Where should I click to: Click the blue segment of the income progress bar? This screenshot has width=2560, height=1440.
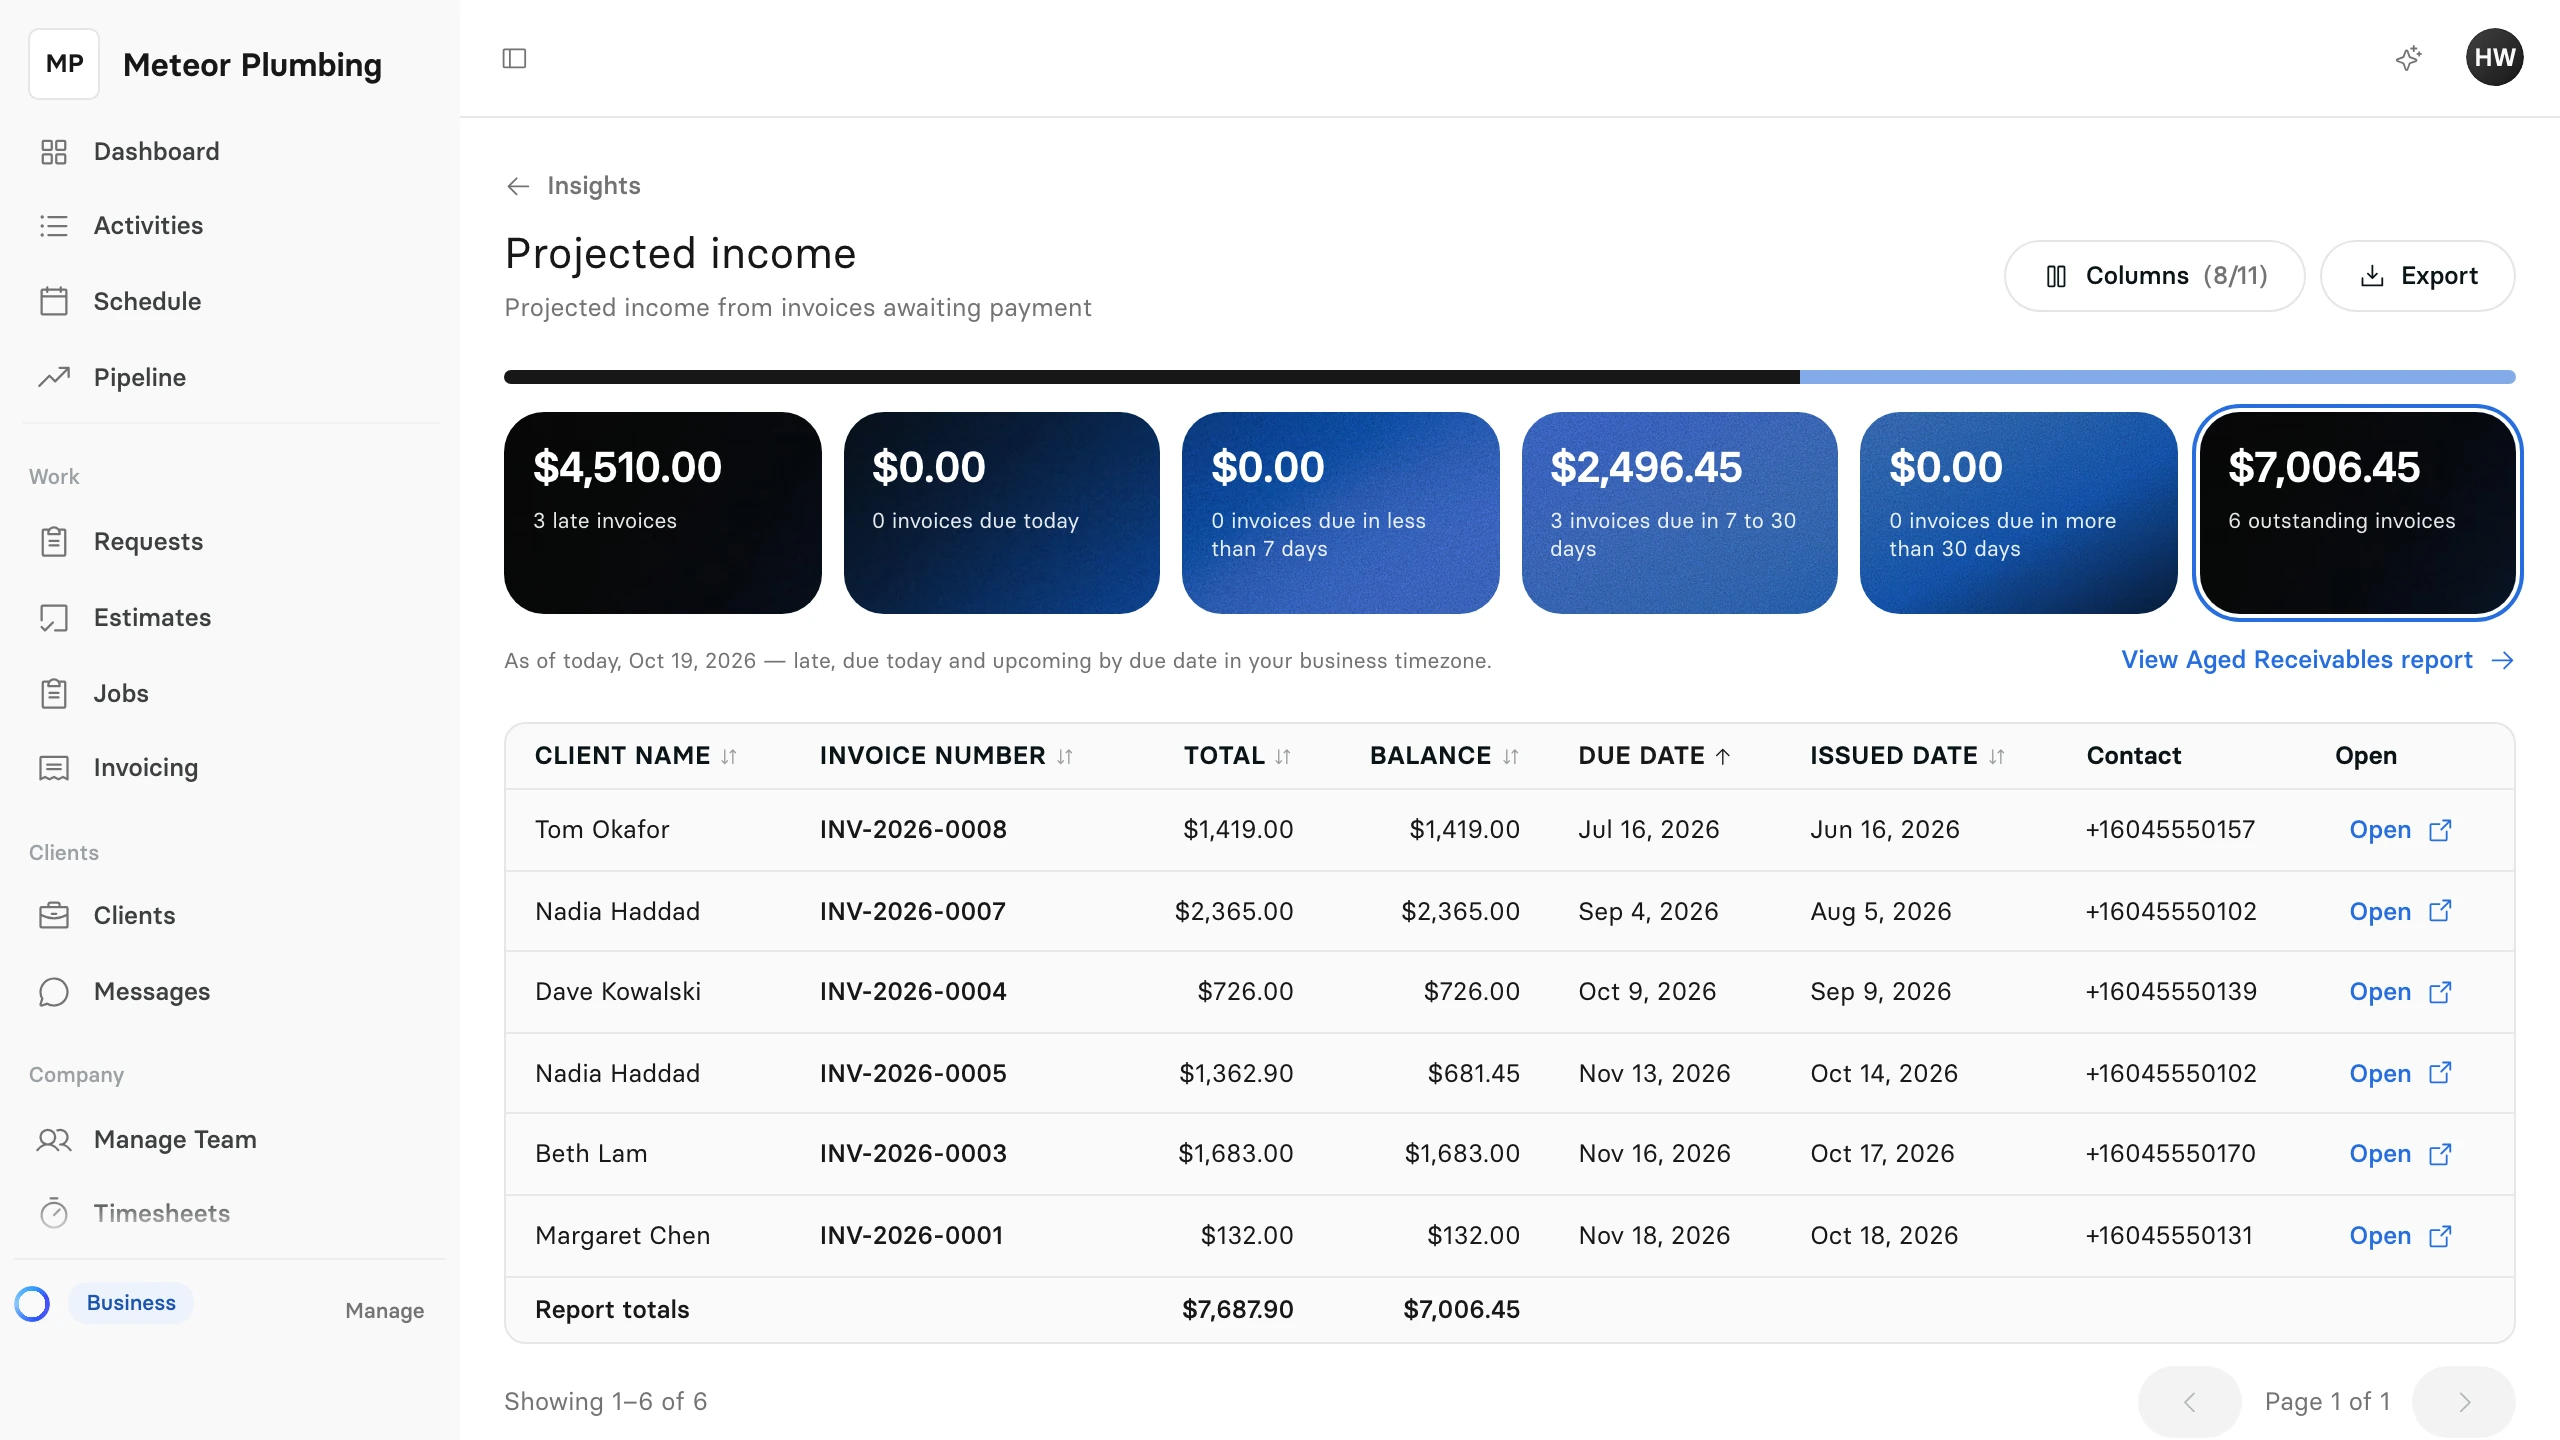coord(2157,377)
